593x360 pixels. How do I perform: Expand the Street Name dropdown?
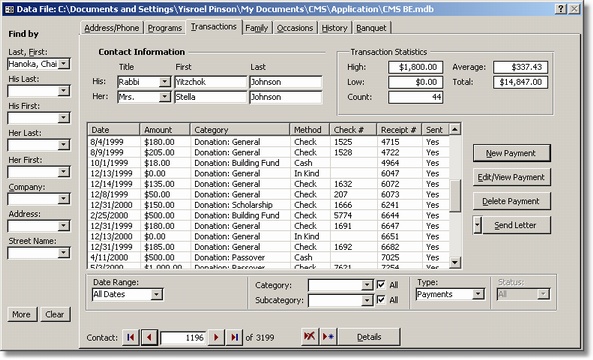[64, 253]
